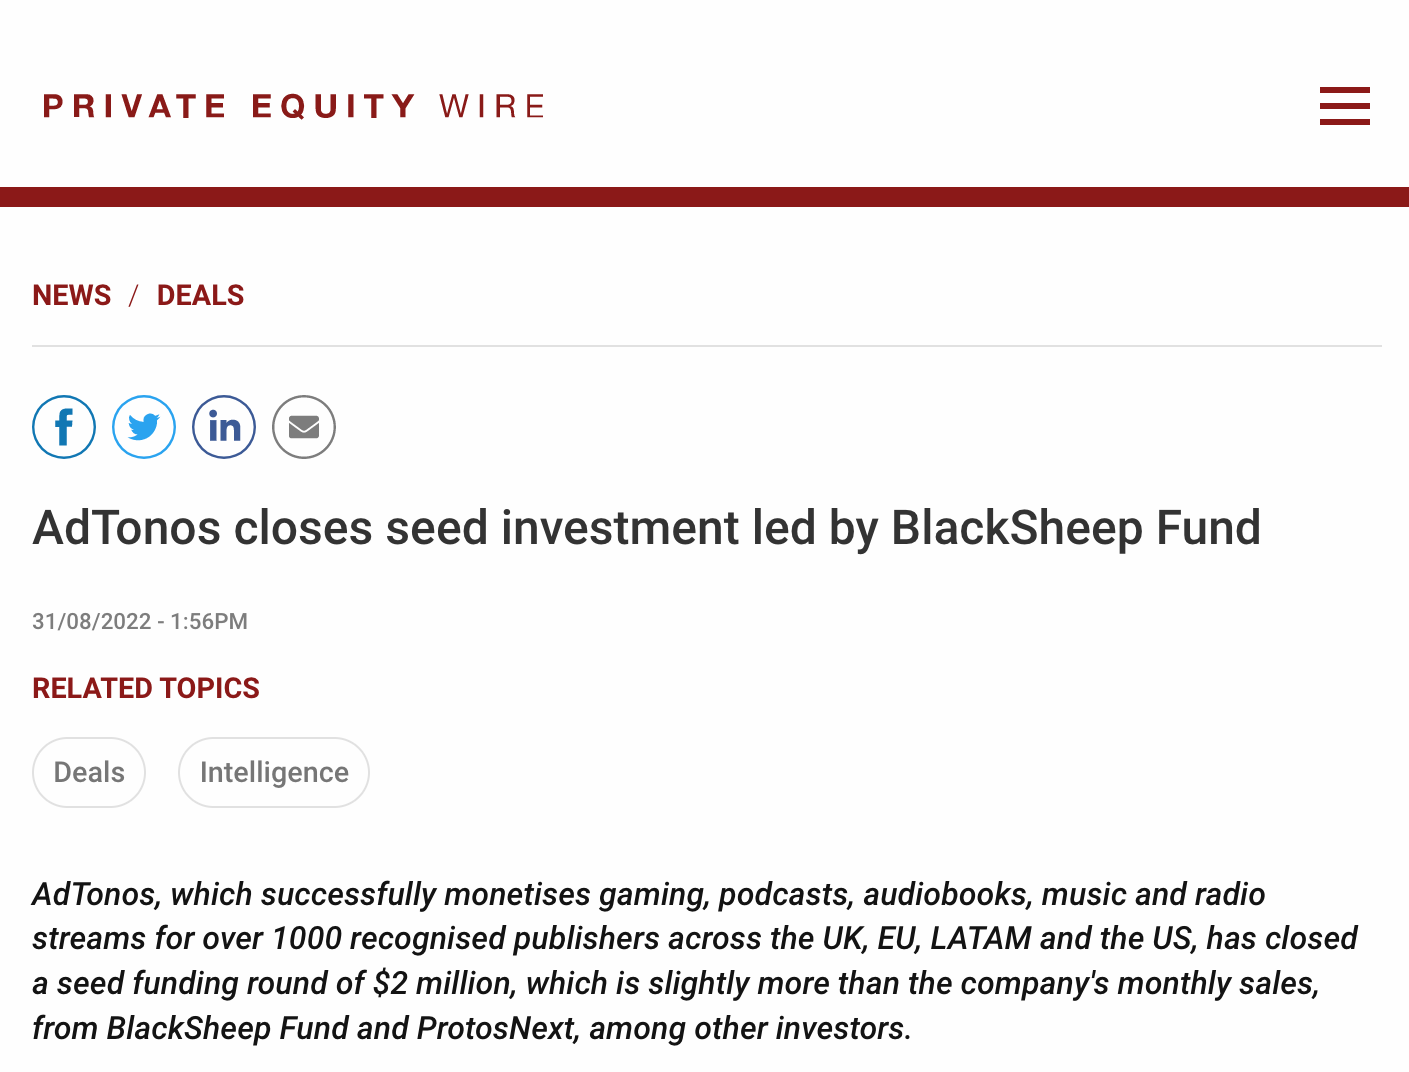Click "BlackSheep Fund" in the headline

[1076, 527]
